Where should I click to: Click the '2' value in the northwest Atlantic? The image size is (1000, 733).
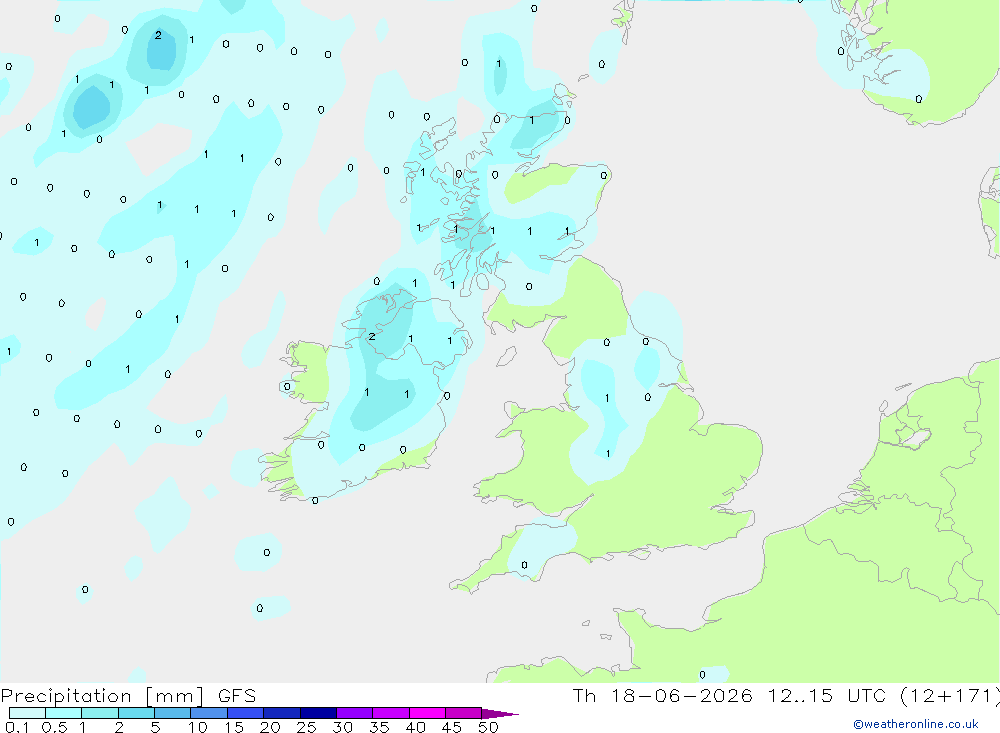pos(158,35)
